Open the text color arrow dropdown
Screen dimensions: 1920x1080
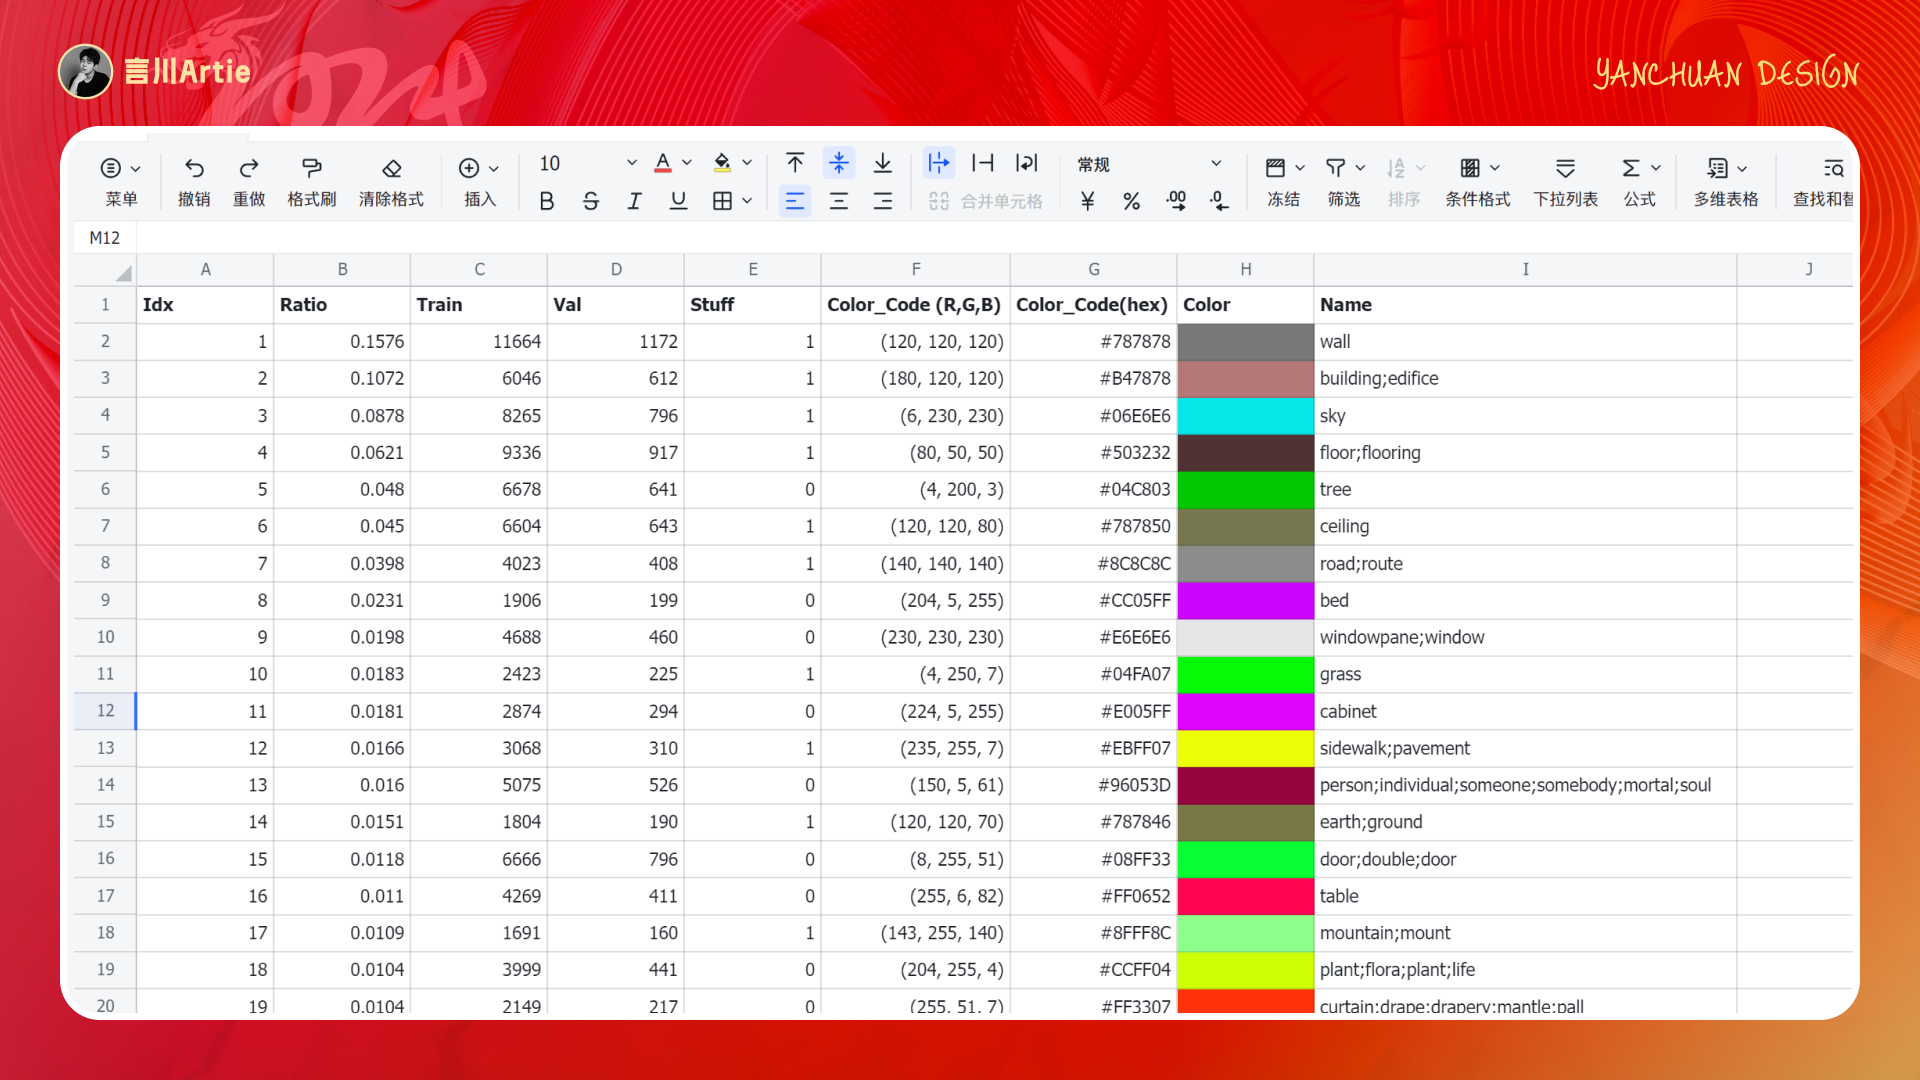click(687, 163)
